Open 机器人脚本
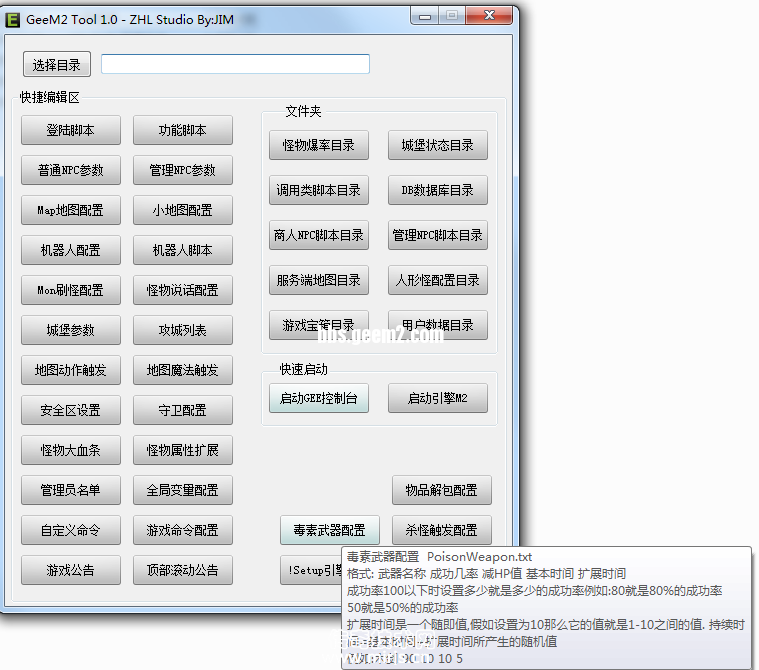This screenshot has width=759, height=670. 183,250
